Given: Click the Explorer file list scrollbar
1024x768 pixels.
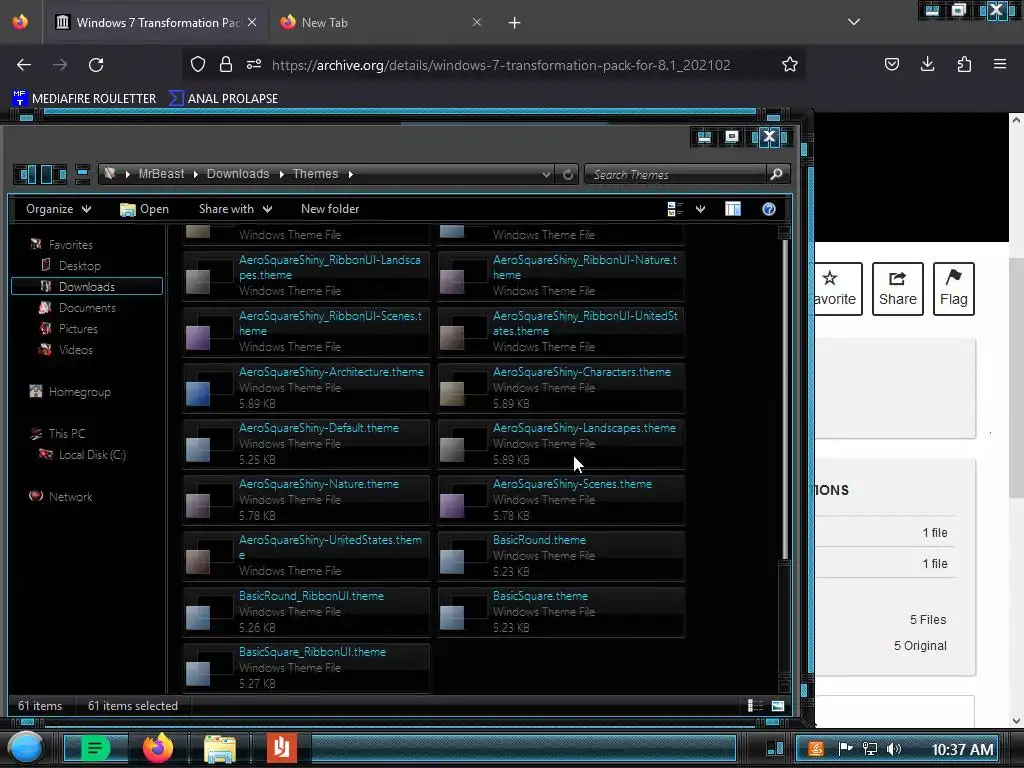Looking at the screenshot, I should coord(785,398).
